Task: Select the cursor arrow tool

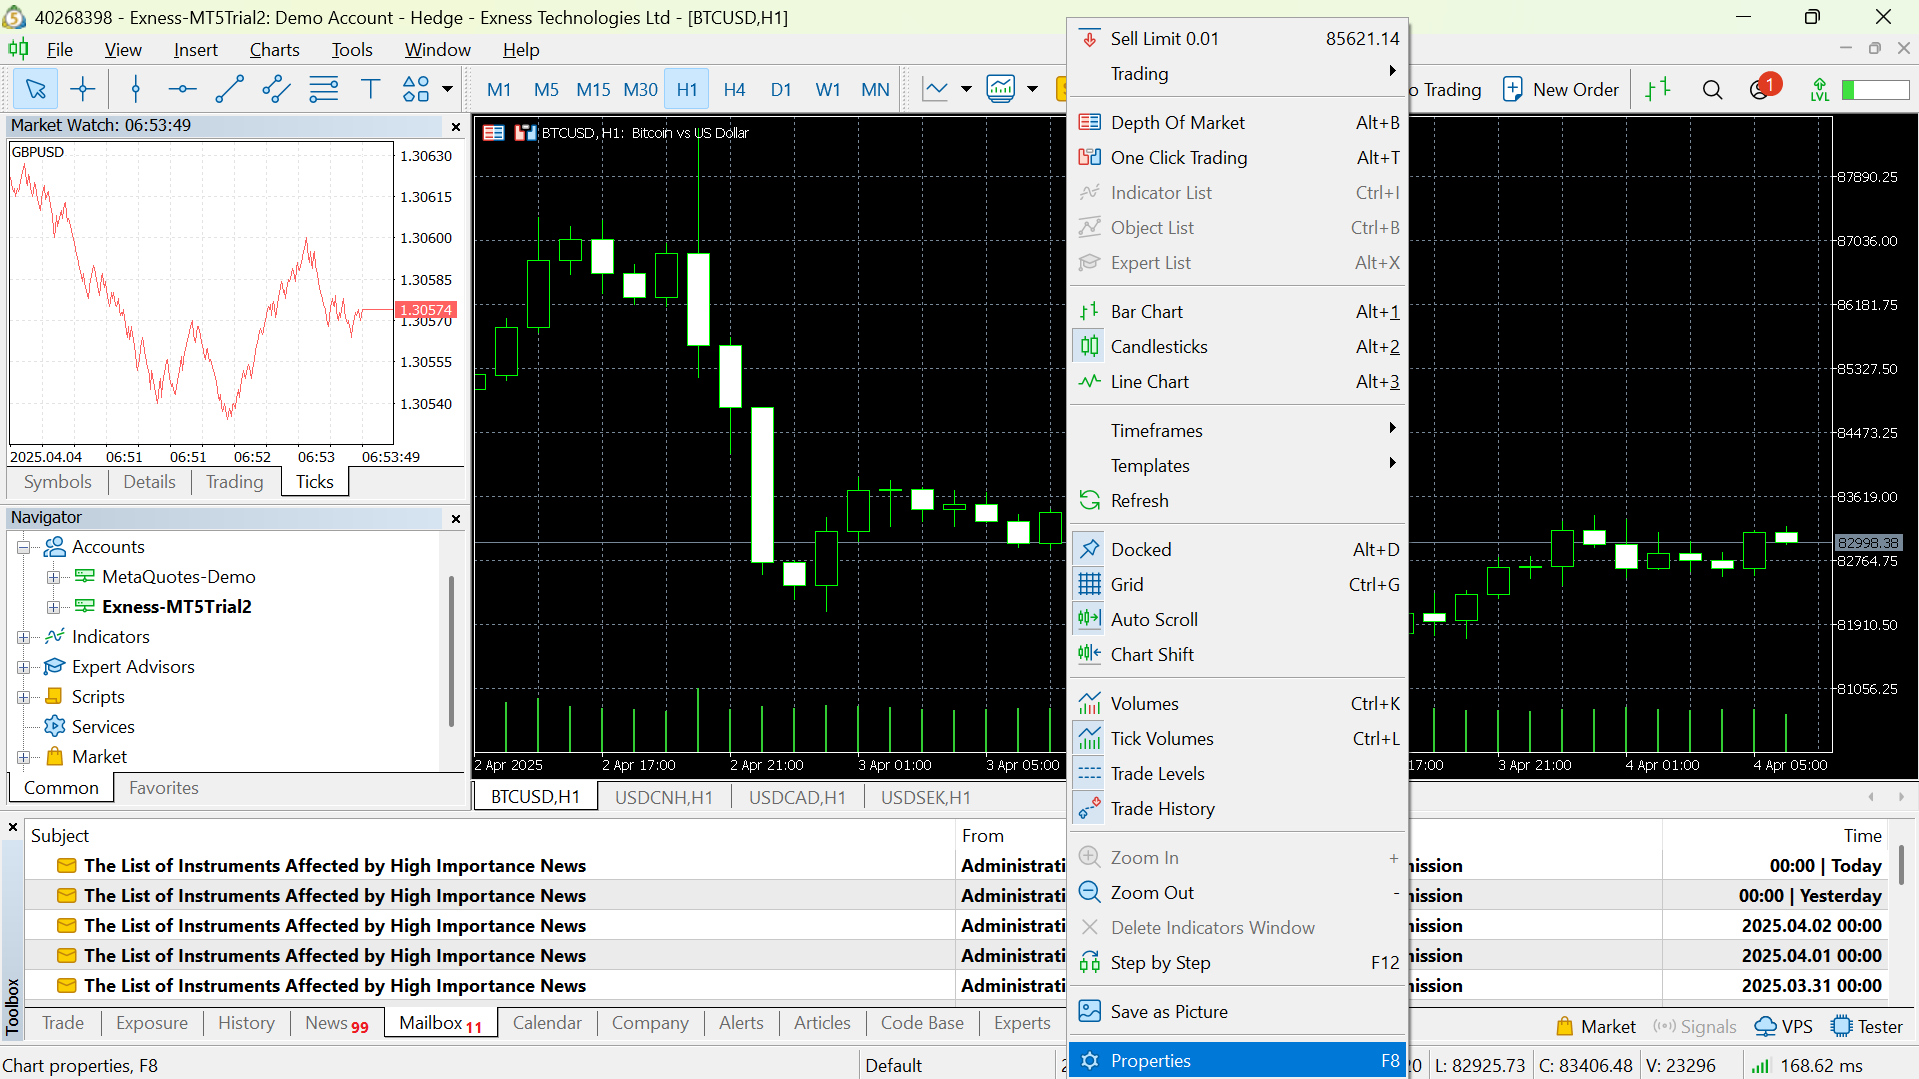Action: [35, 89]
